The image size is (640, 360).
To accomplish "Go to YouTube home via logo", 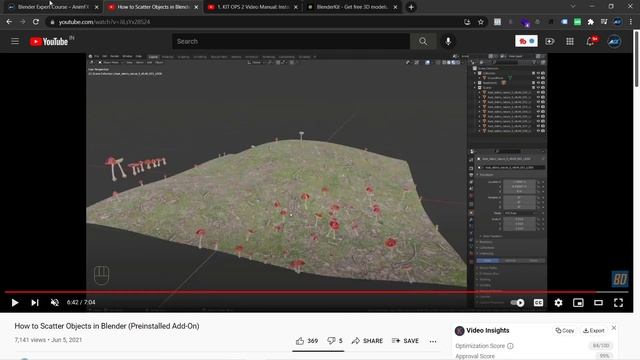I will tap(49, 41).
